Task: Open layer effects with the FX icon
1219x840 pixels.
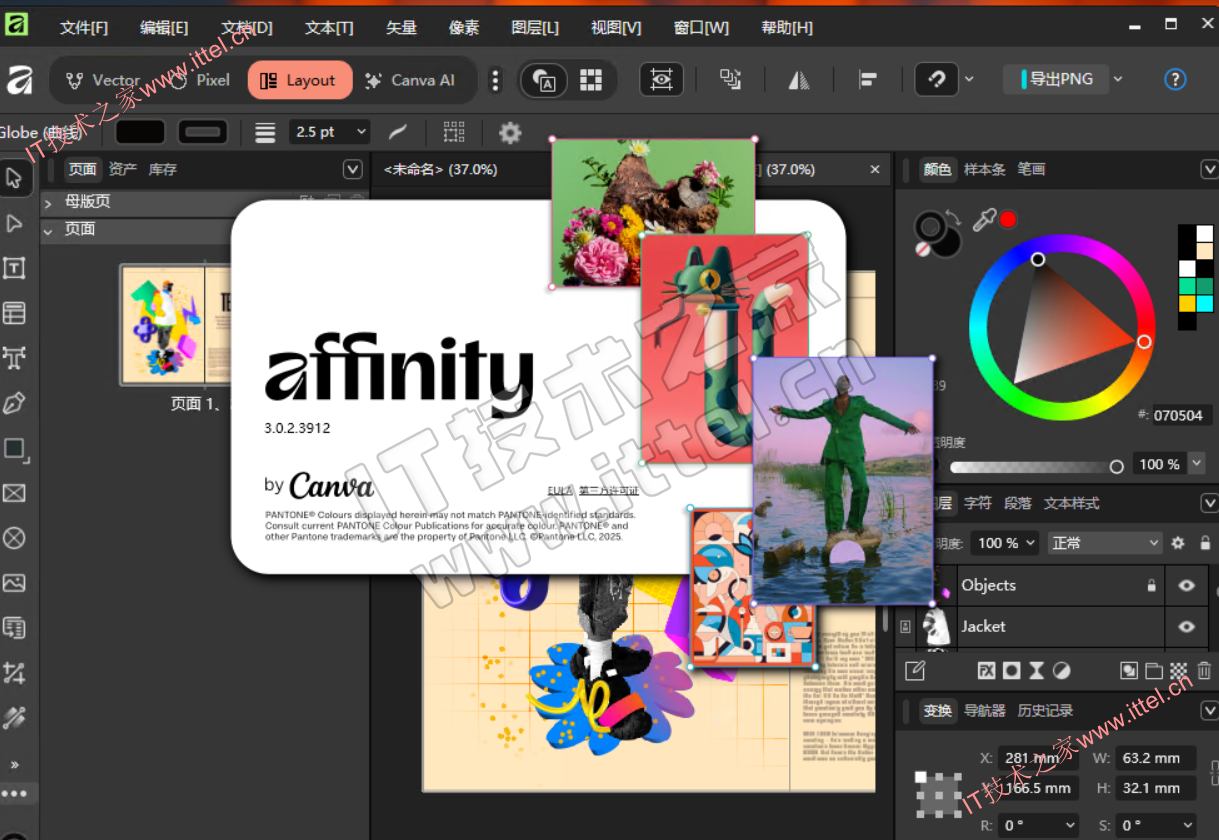Action: [986, 671]
